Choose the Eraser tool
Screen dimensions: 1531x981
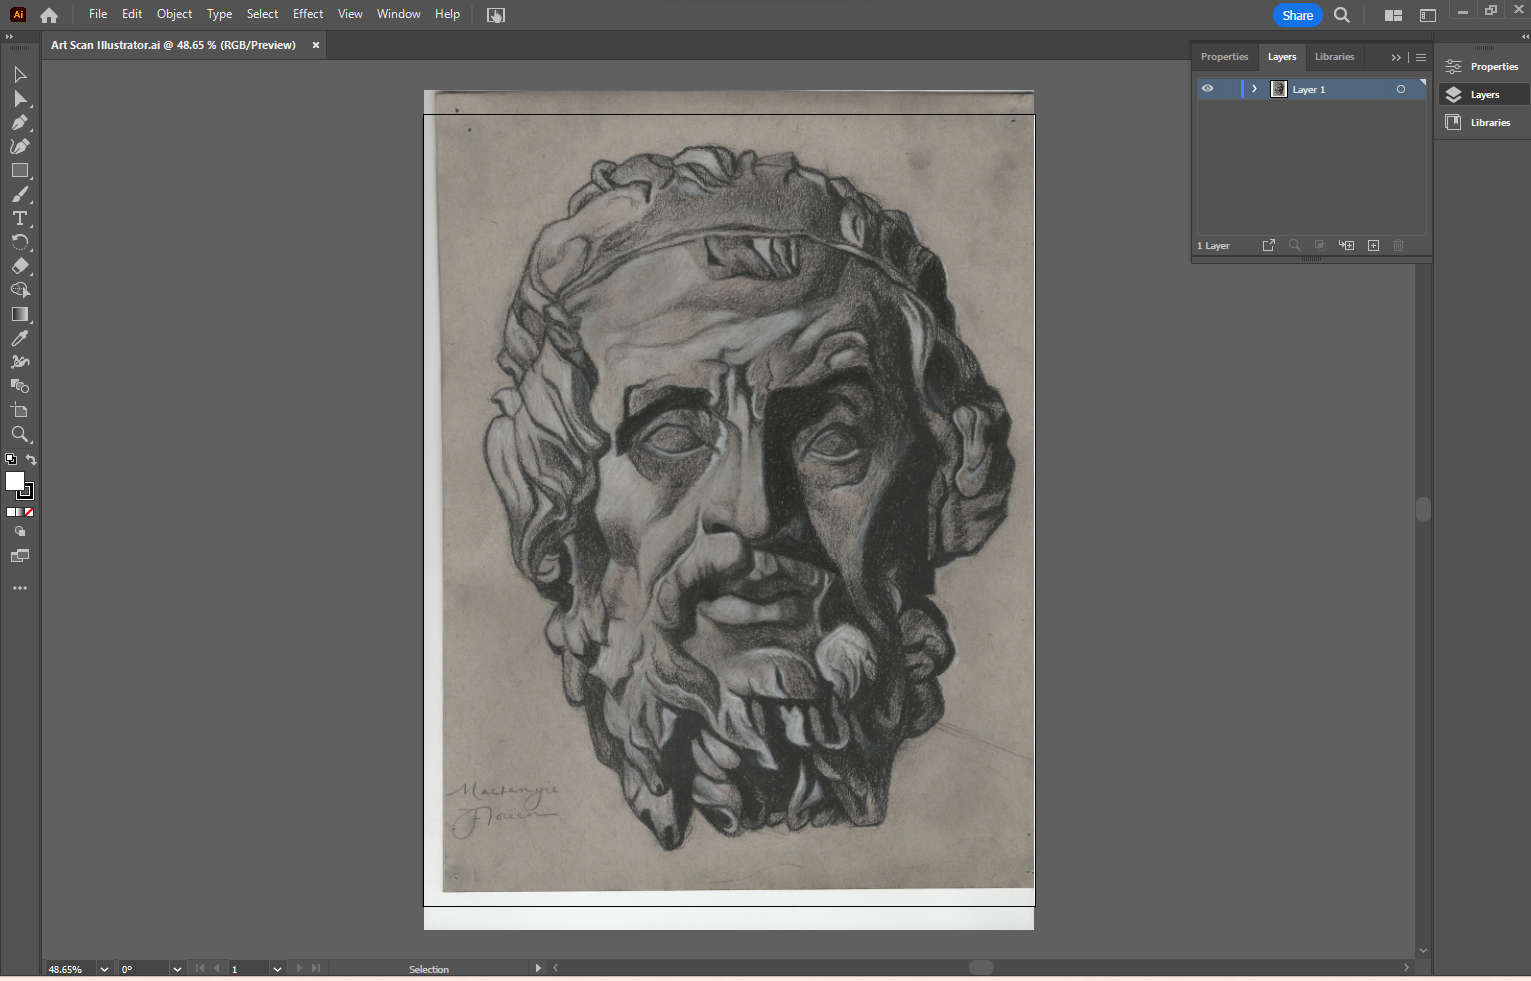[x=20, y=267]
